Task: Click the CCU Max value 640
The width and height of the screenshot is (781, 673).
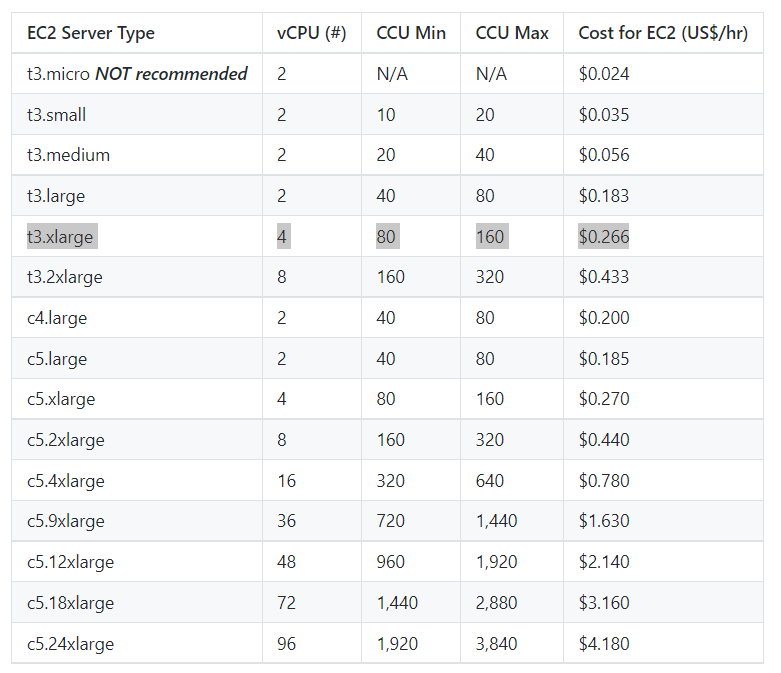Action: point(490,481)
